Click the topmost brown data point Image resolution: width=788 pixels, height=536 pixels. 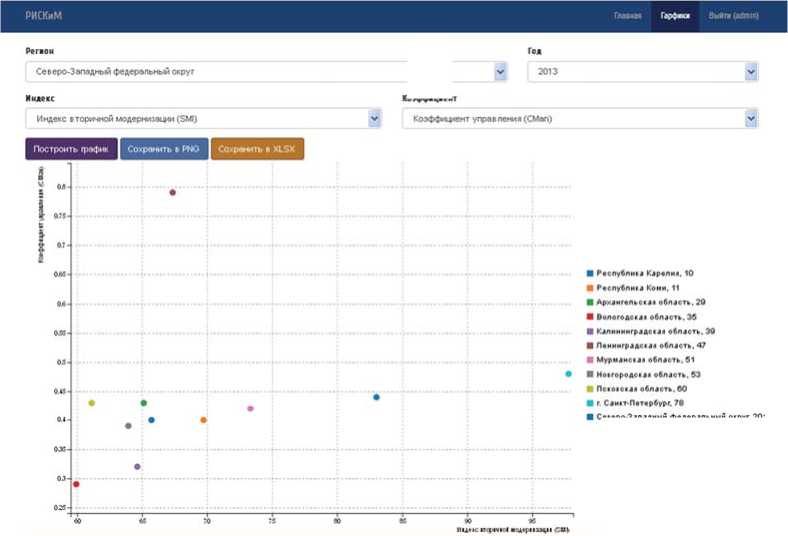(173, 192)
